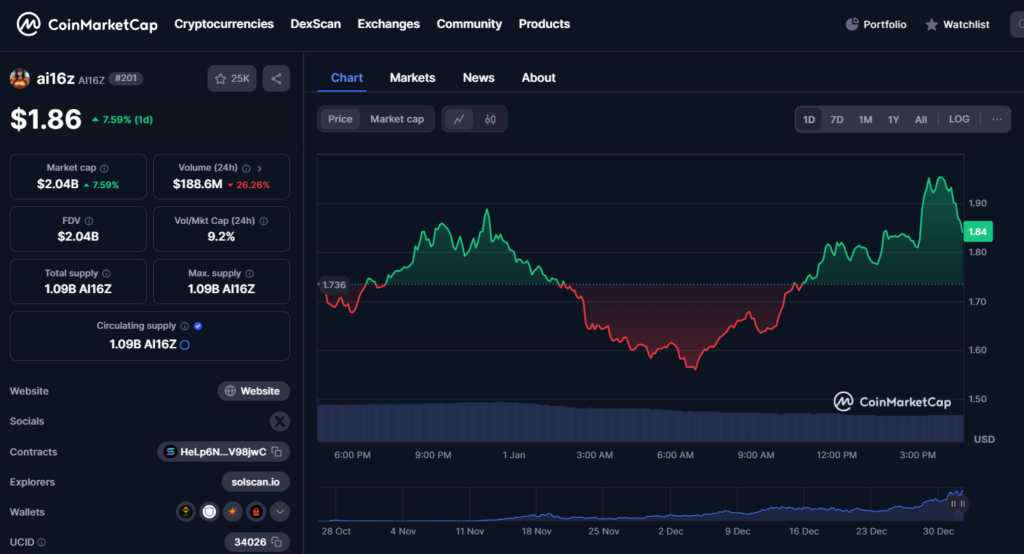Open the chart more options ellipsis menu

click(996, 119)
